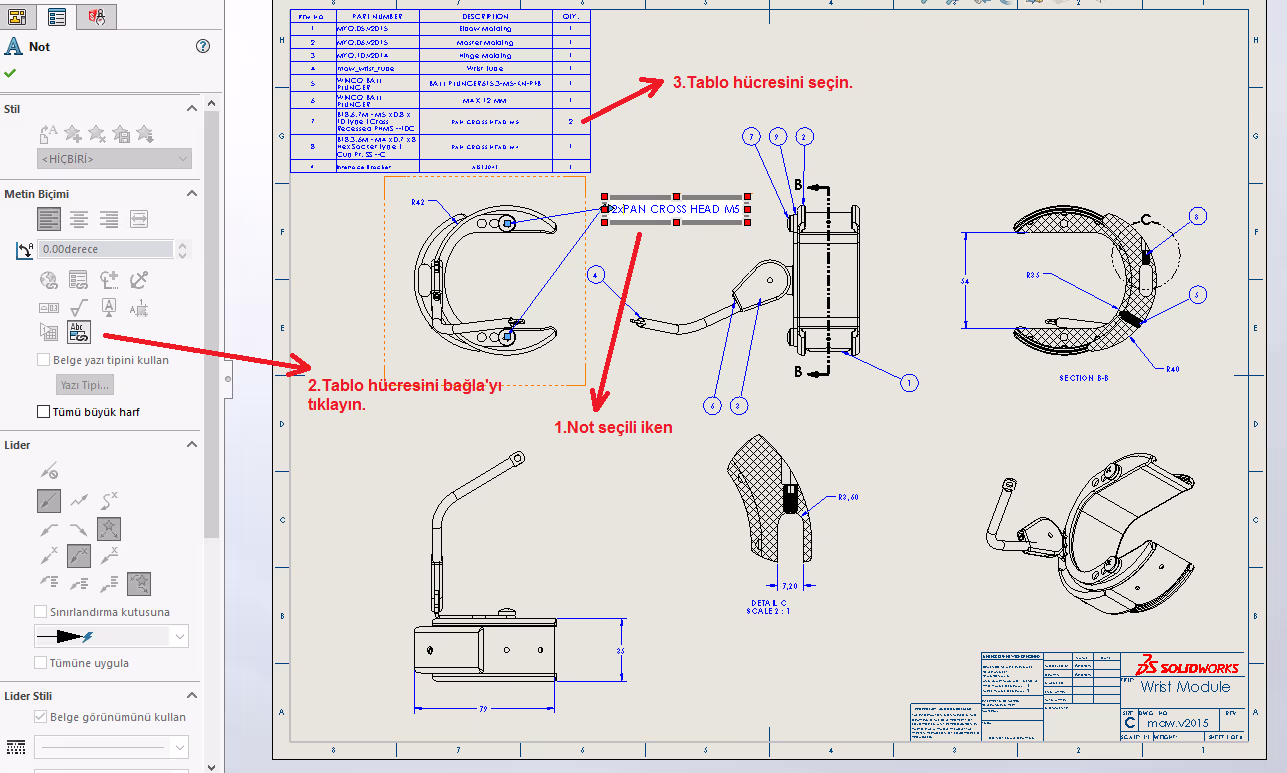Switch to the third manager tab

pyautogui.click(x=96, y=16)
